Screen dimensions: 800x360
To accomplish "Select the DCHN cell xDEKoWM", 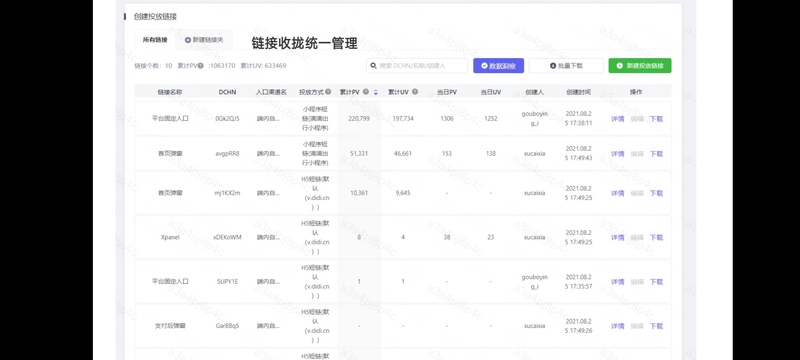I will [228, 238].
